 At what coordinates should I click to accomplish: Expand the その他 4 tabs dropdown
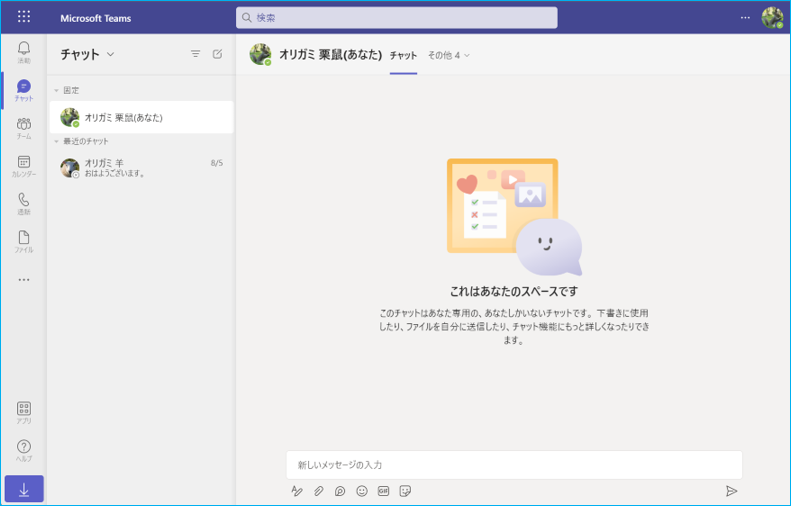point(449,55)
